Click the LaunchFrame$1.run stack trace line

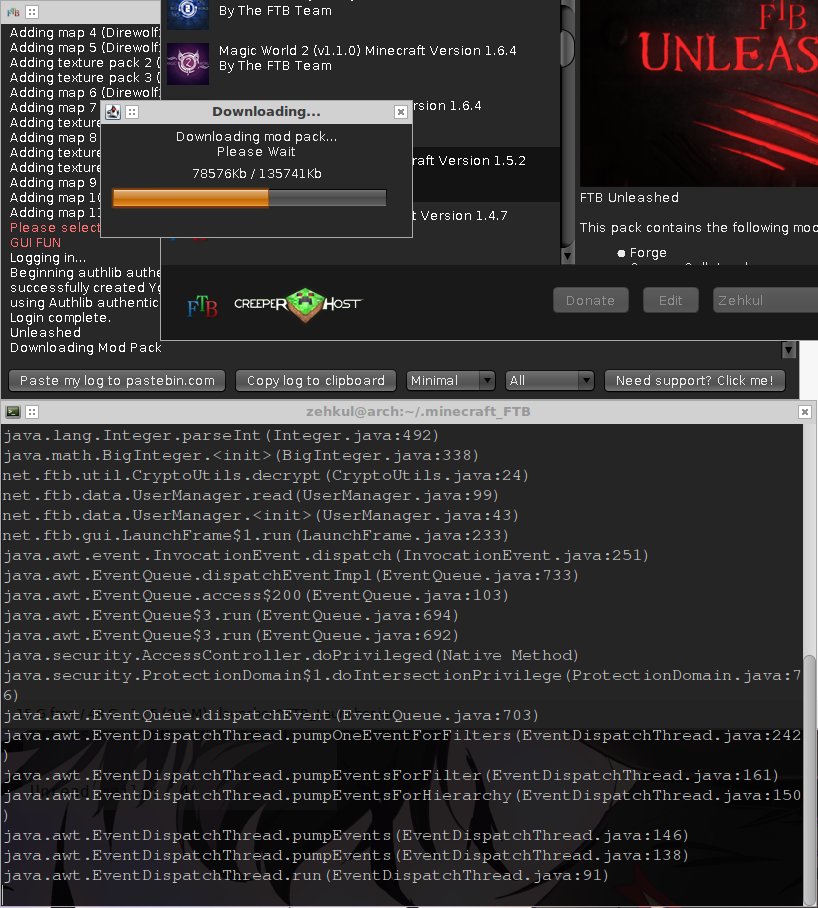[255, 536]
